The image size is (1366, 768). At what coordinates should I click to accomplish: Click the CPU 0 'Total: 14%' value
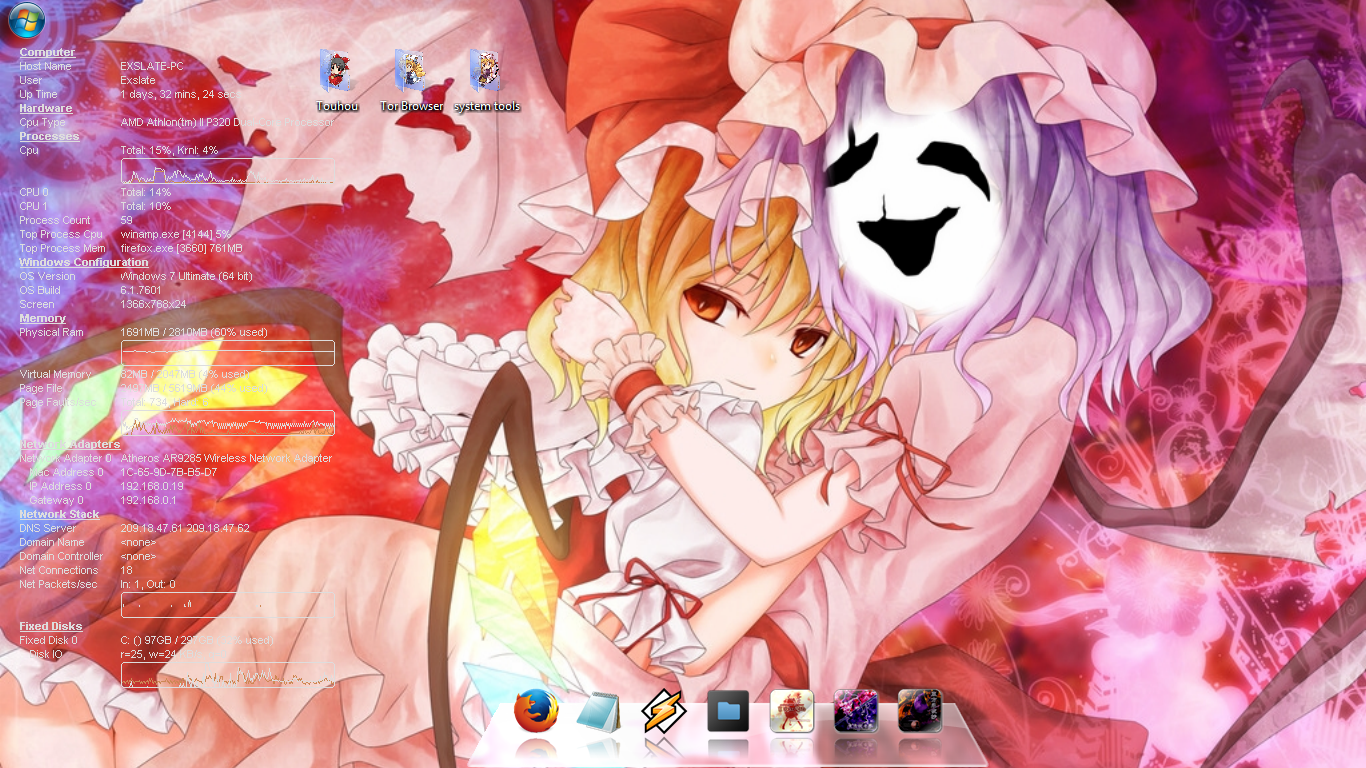coord(146,192)
